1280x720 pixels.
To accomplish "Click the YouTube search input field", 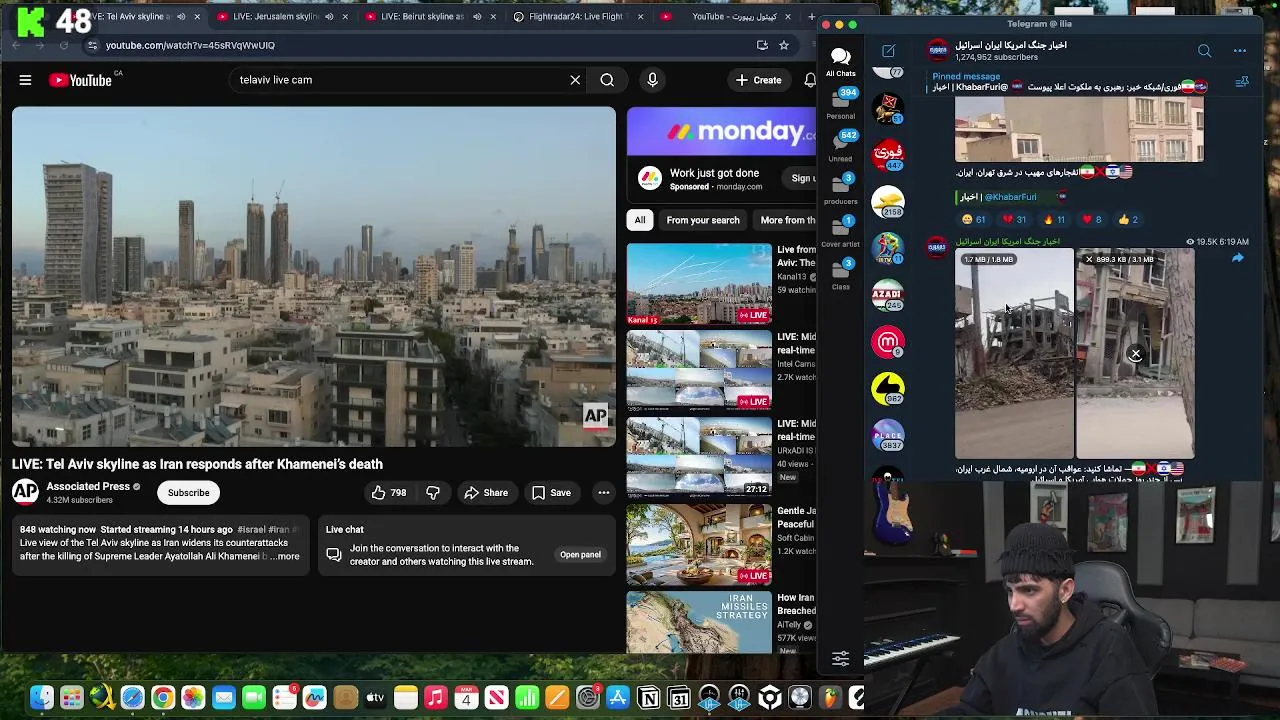I will point(400,80).
